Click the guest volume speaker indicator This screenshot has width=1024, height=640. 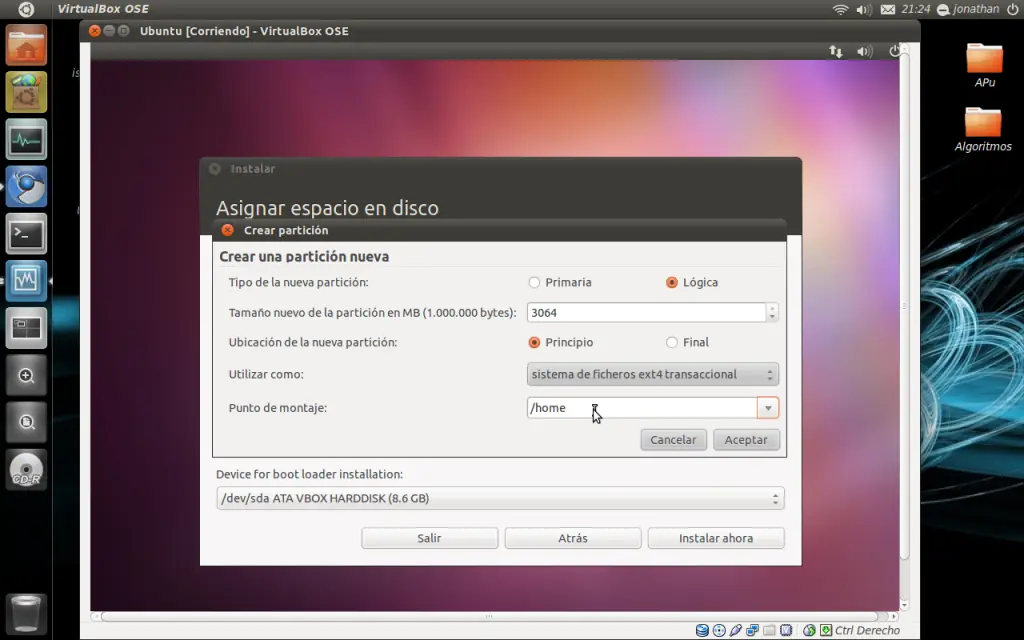pyautogui.click(x=865, y=51)
